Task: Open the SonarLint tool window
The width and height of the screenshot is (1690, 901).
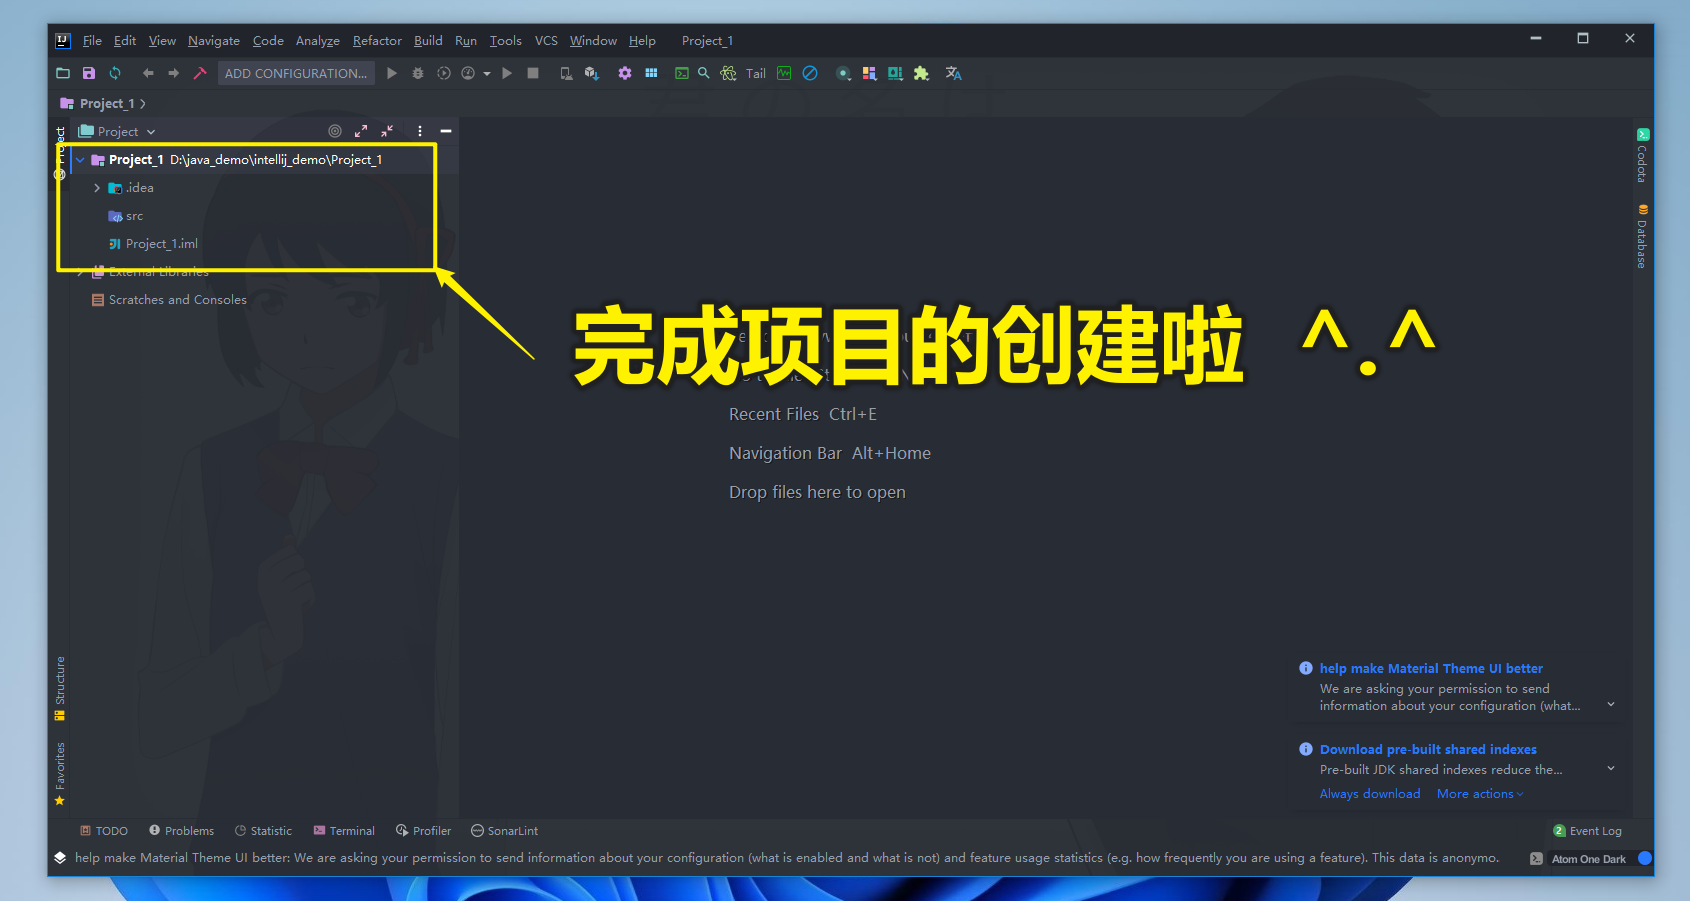Action: (504, 831)
